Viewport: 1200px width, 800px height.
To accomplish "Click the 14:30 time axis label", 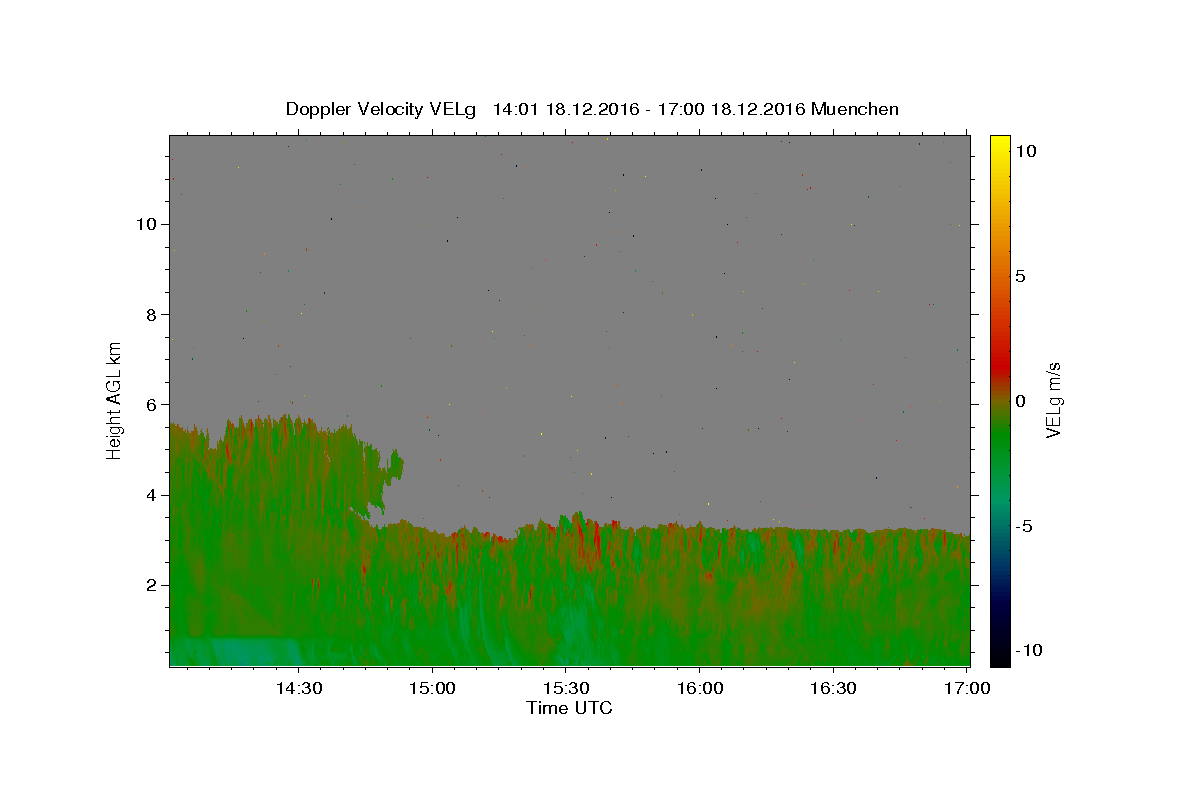I will tap(298, 688).
